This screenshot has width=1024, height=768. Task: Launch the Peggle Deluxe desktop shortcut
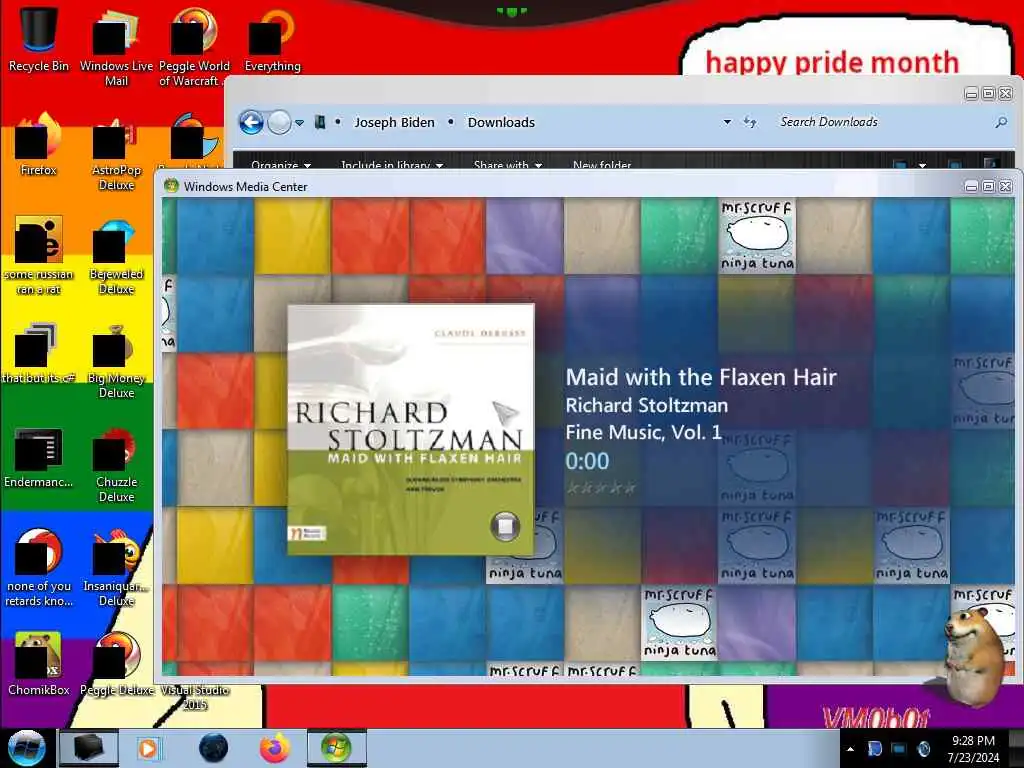(116, 665)
